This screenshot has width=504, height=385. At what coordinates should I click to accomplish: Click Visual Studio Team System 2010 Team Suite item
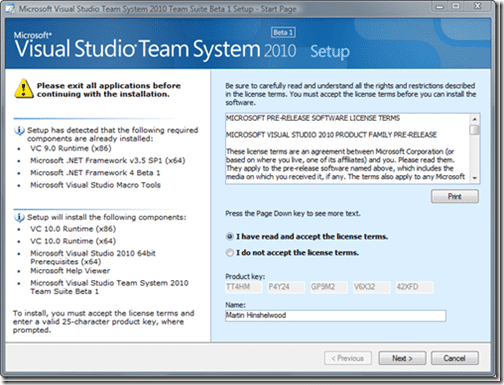point(109,287)
